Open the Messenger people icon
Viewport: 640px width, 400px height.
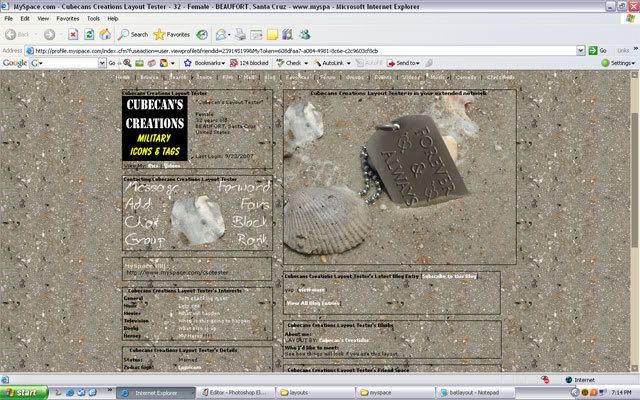304,35
